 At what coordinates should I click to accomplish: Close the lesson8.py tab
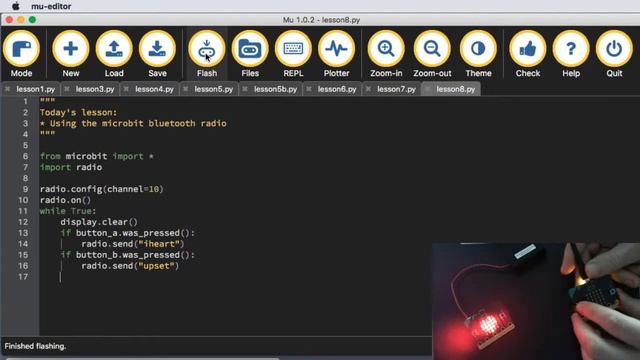point(427,89)
